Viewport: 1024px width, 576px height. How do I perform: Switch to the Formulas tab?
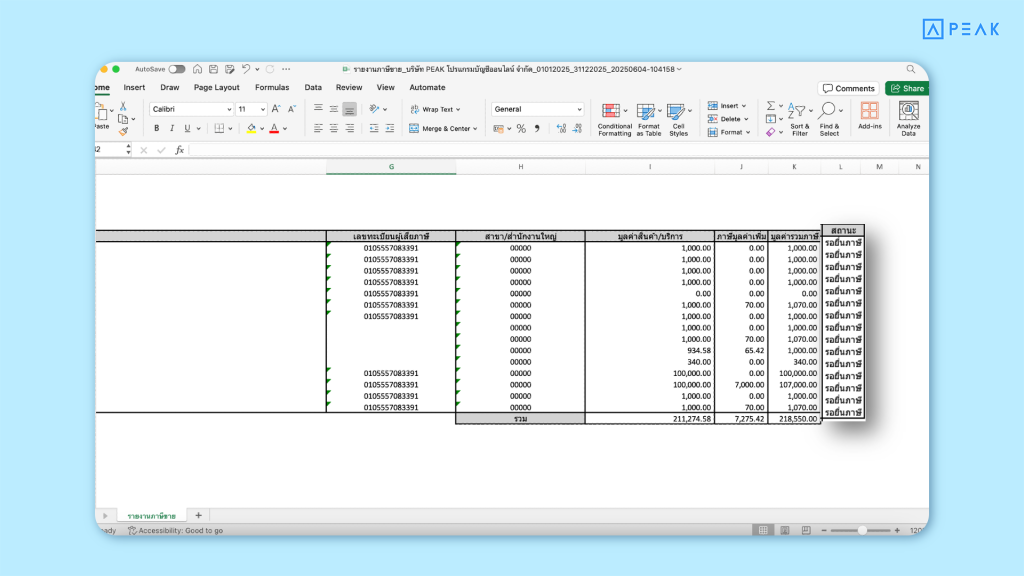tap(272, 88)
